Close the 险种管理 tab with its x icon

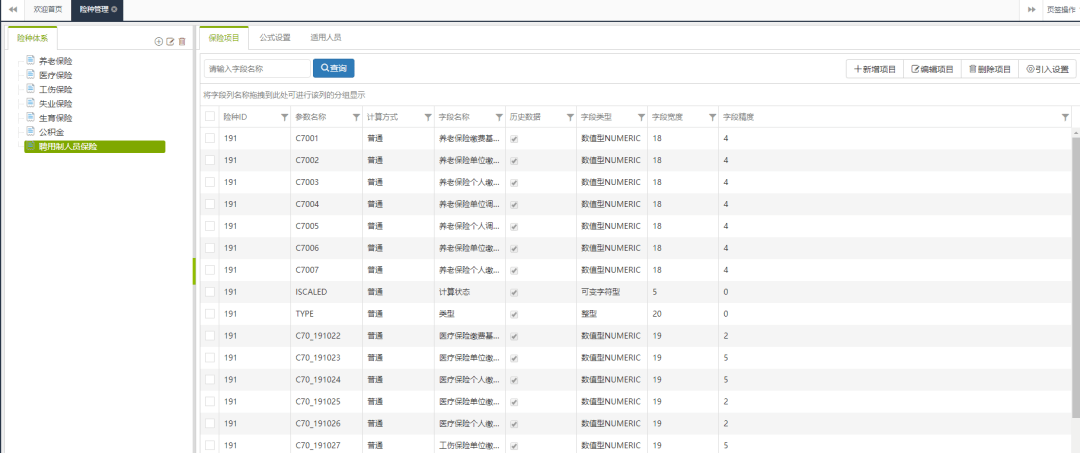point(114,9)
